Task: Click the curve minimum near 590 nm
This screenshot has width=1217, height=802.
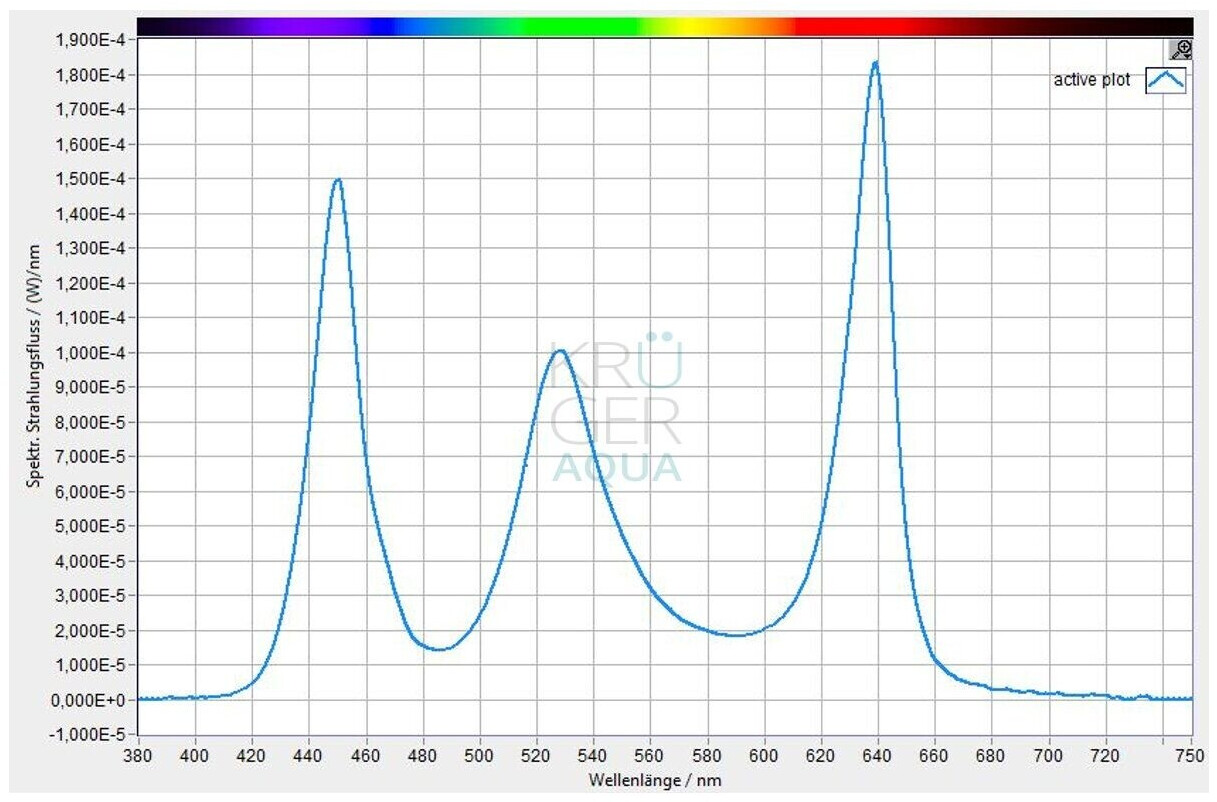Action: click(x=736, y=635)
